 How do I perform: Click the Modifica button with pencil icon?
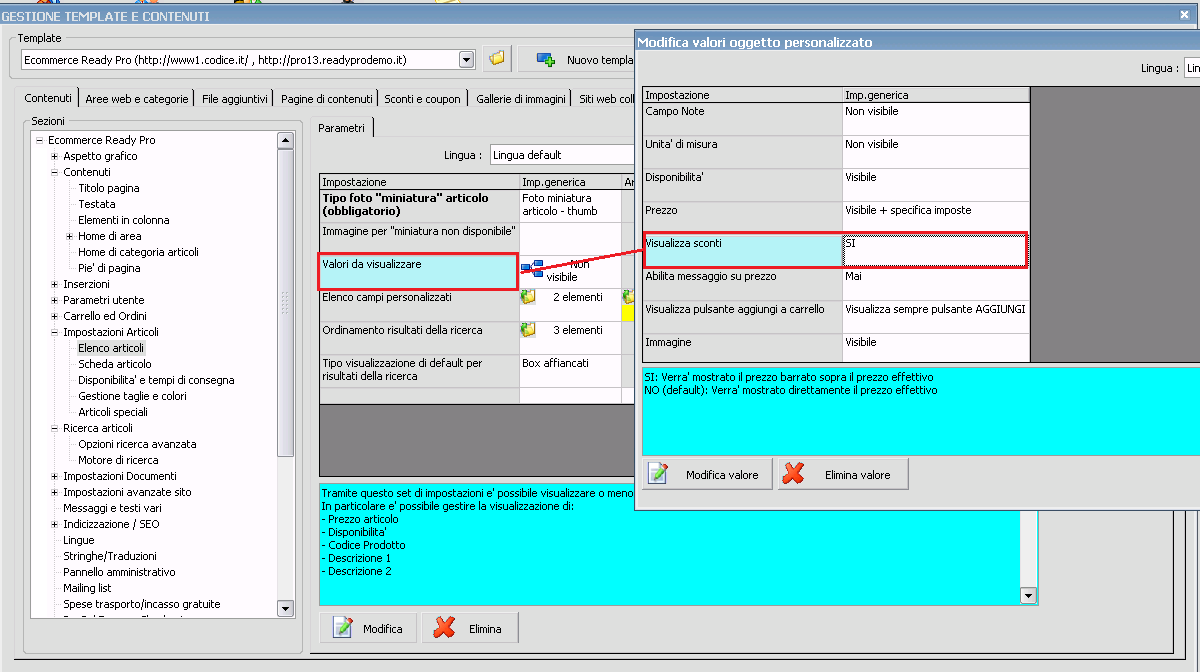click(367, 628)
